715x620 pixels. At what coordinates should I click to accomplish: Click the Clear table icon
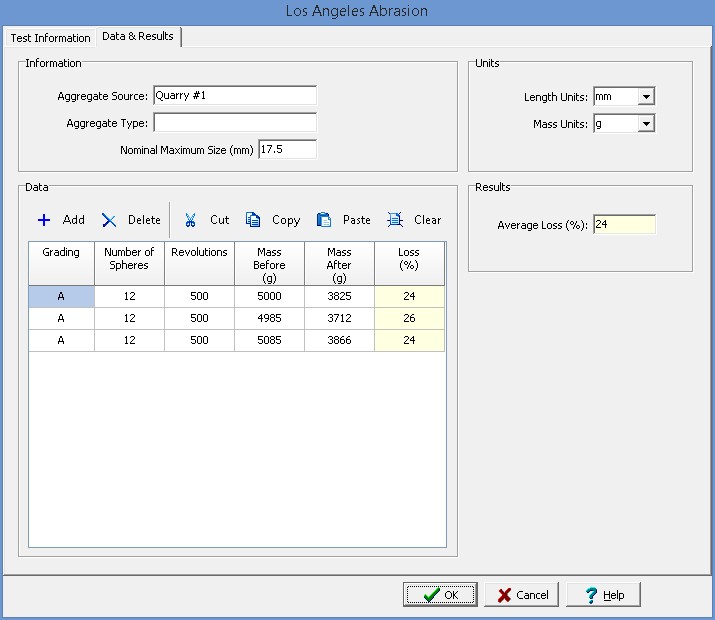tap(395, 220)
